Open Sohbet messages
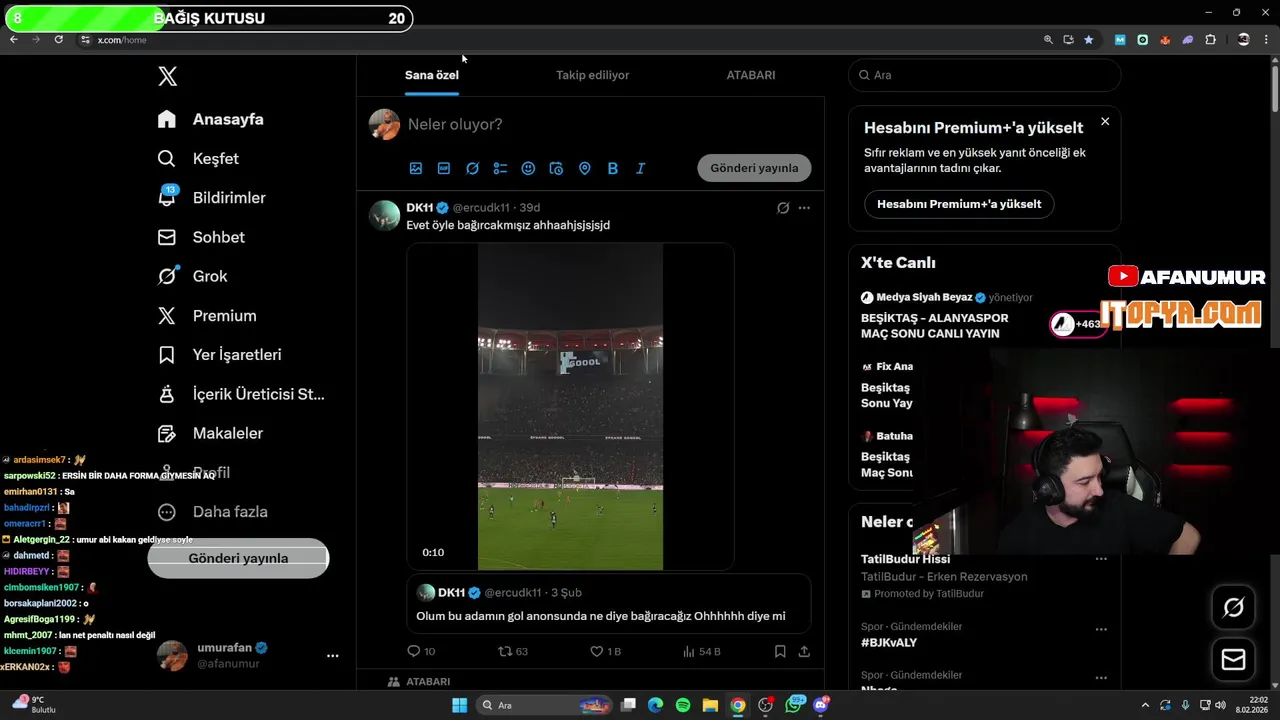Screen dimensions: 1280x720 point(201,237)
